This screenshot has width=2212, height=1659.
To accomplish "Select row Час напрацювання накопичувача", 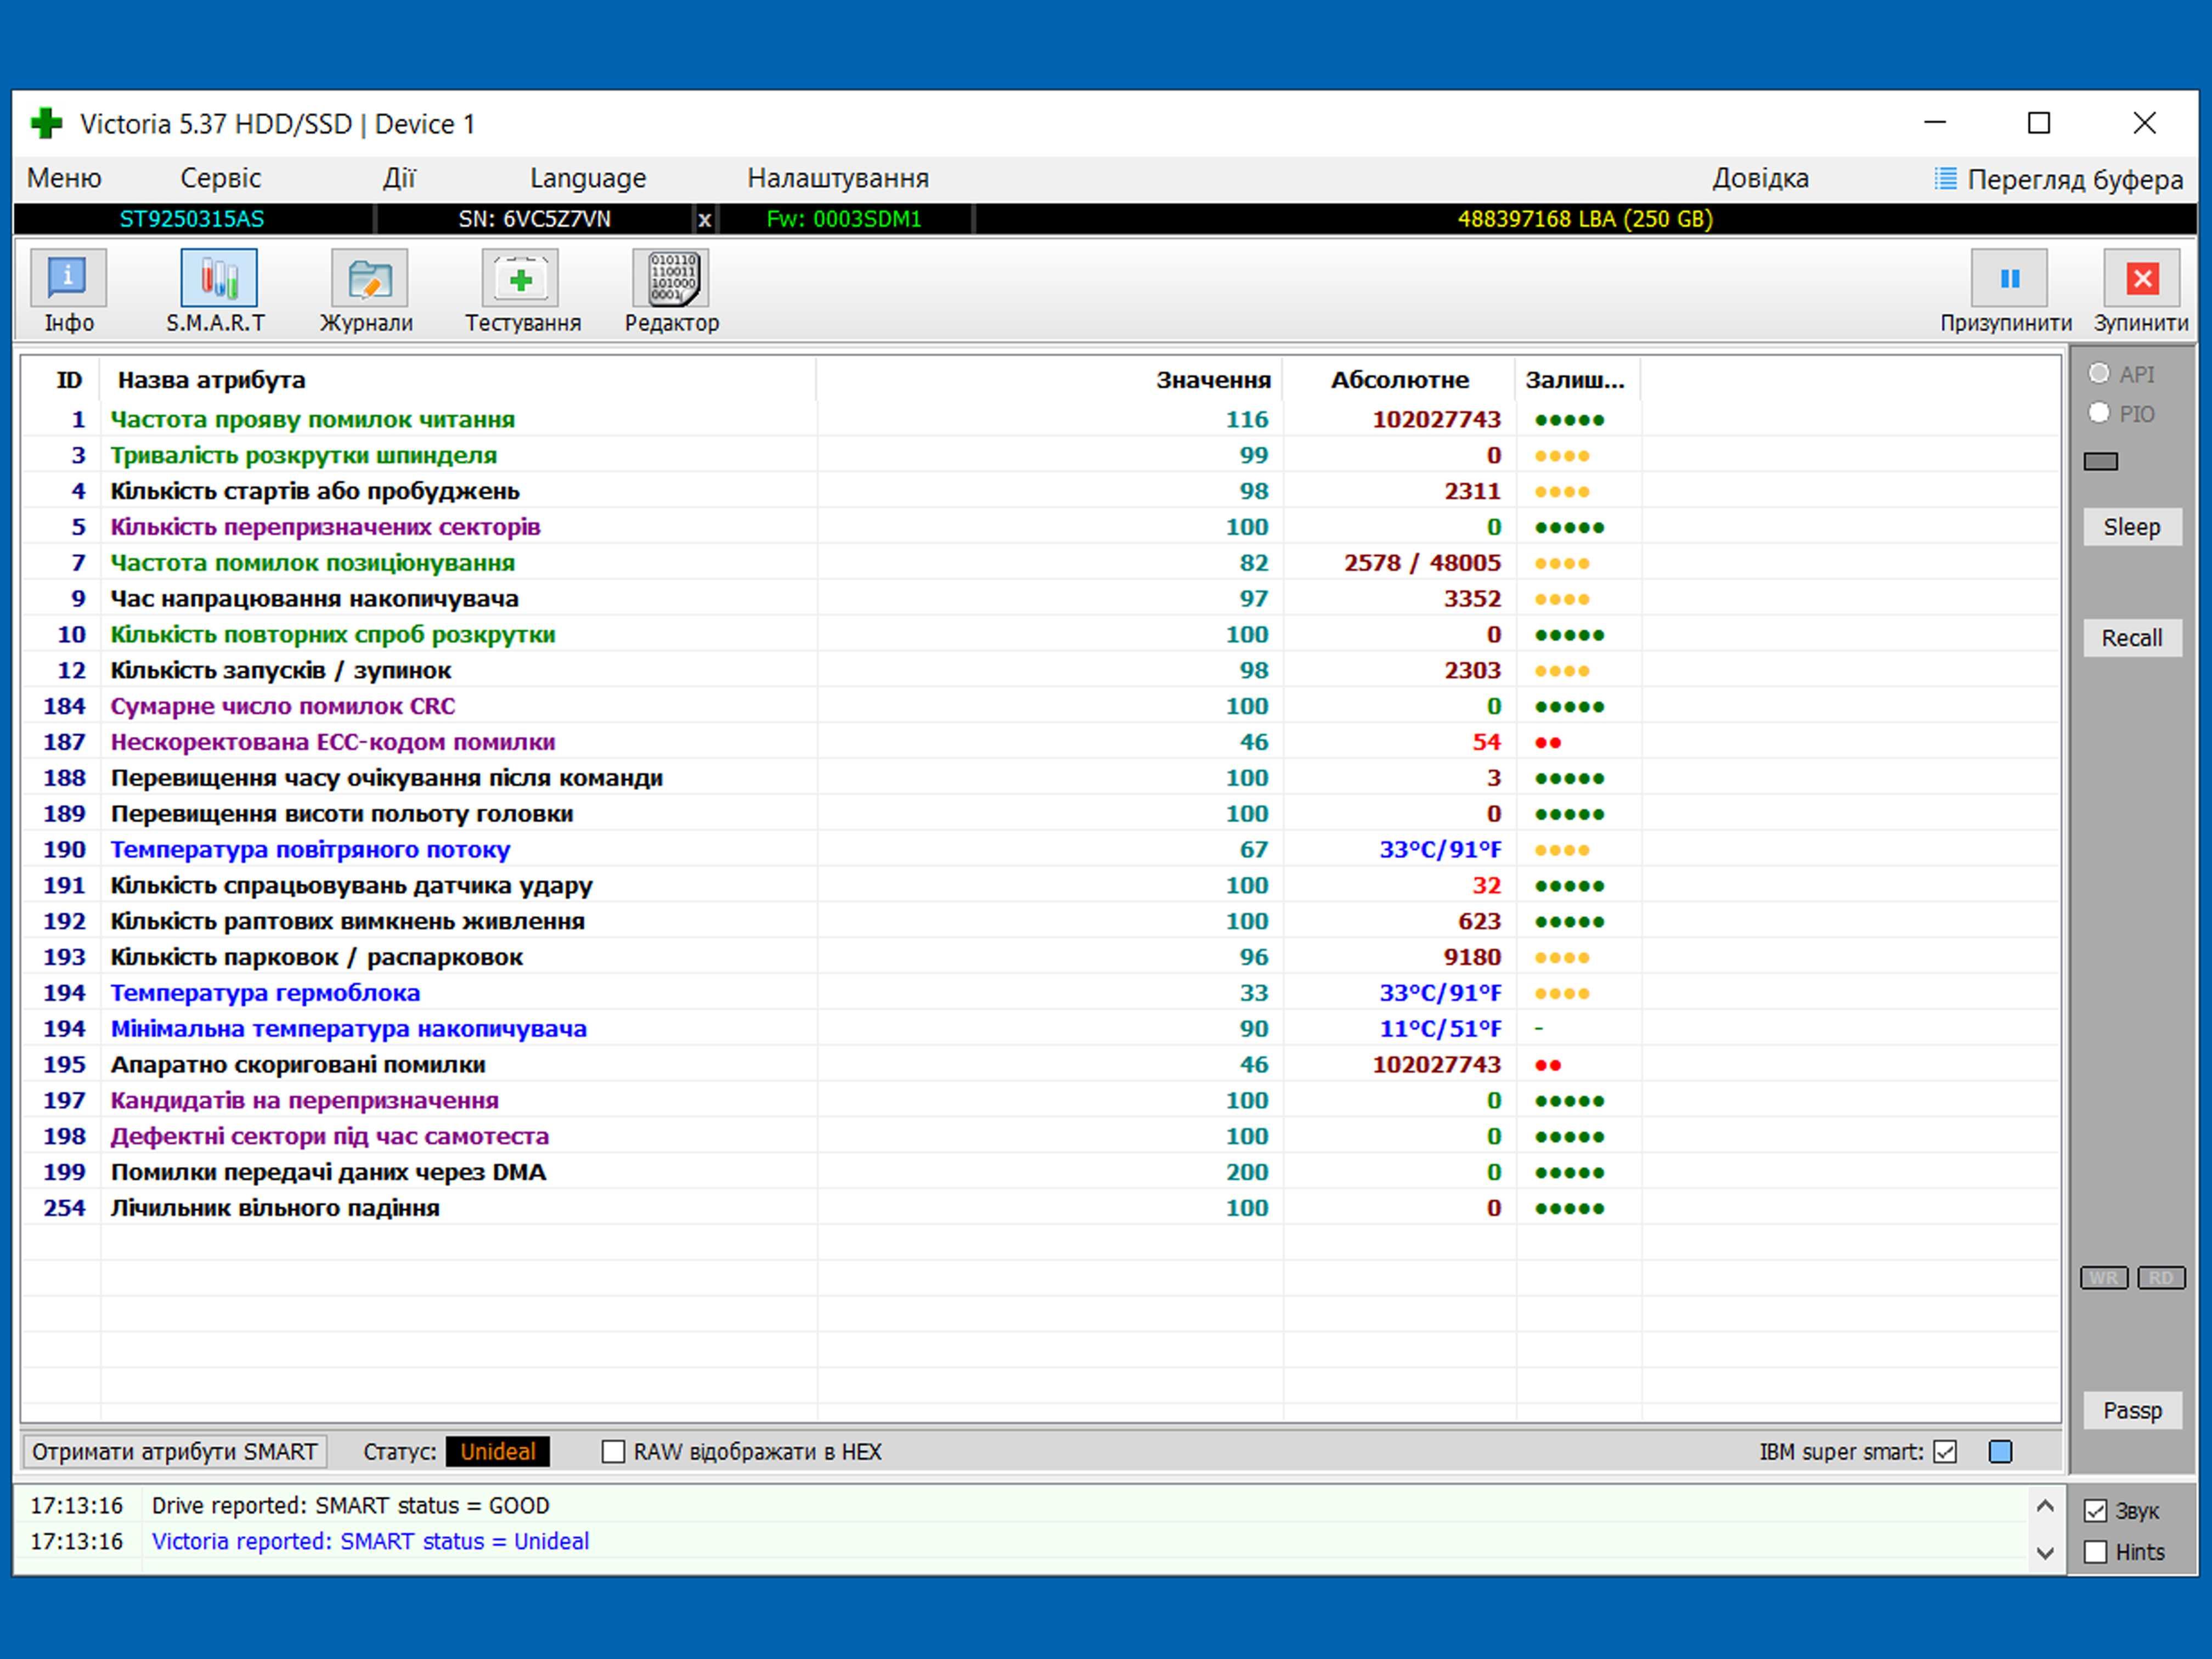I will [x=1040, y=599].
